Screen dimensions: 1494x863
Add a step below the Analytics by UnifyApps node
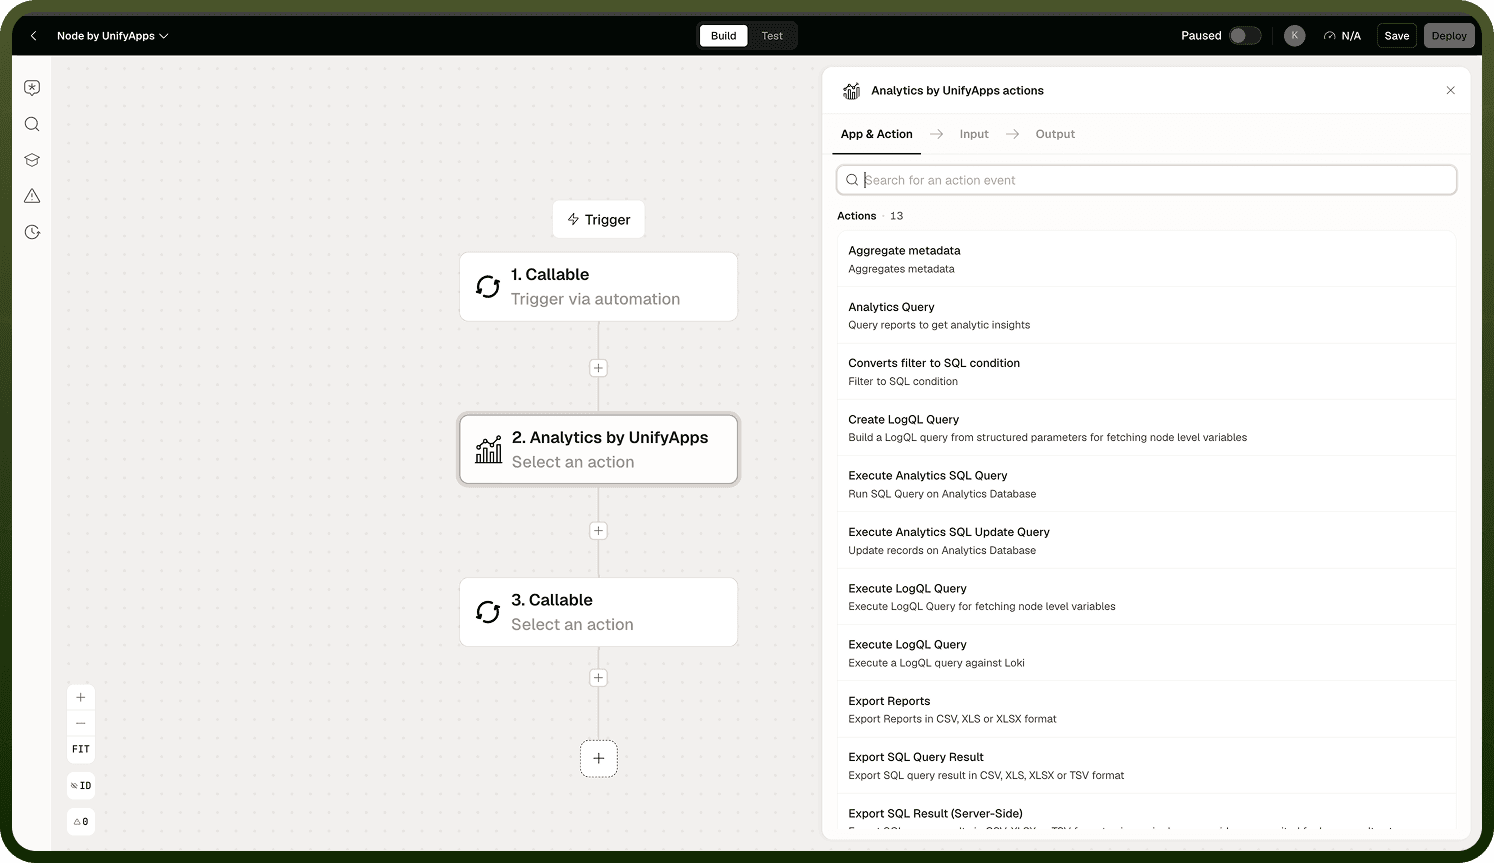598,531
